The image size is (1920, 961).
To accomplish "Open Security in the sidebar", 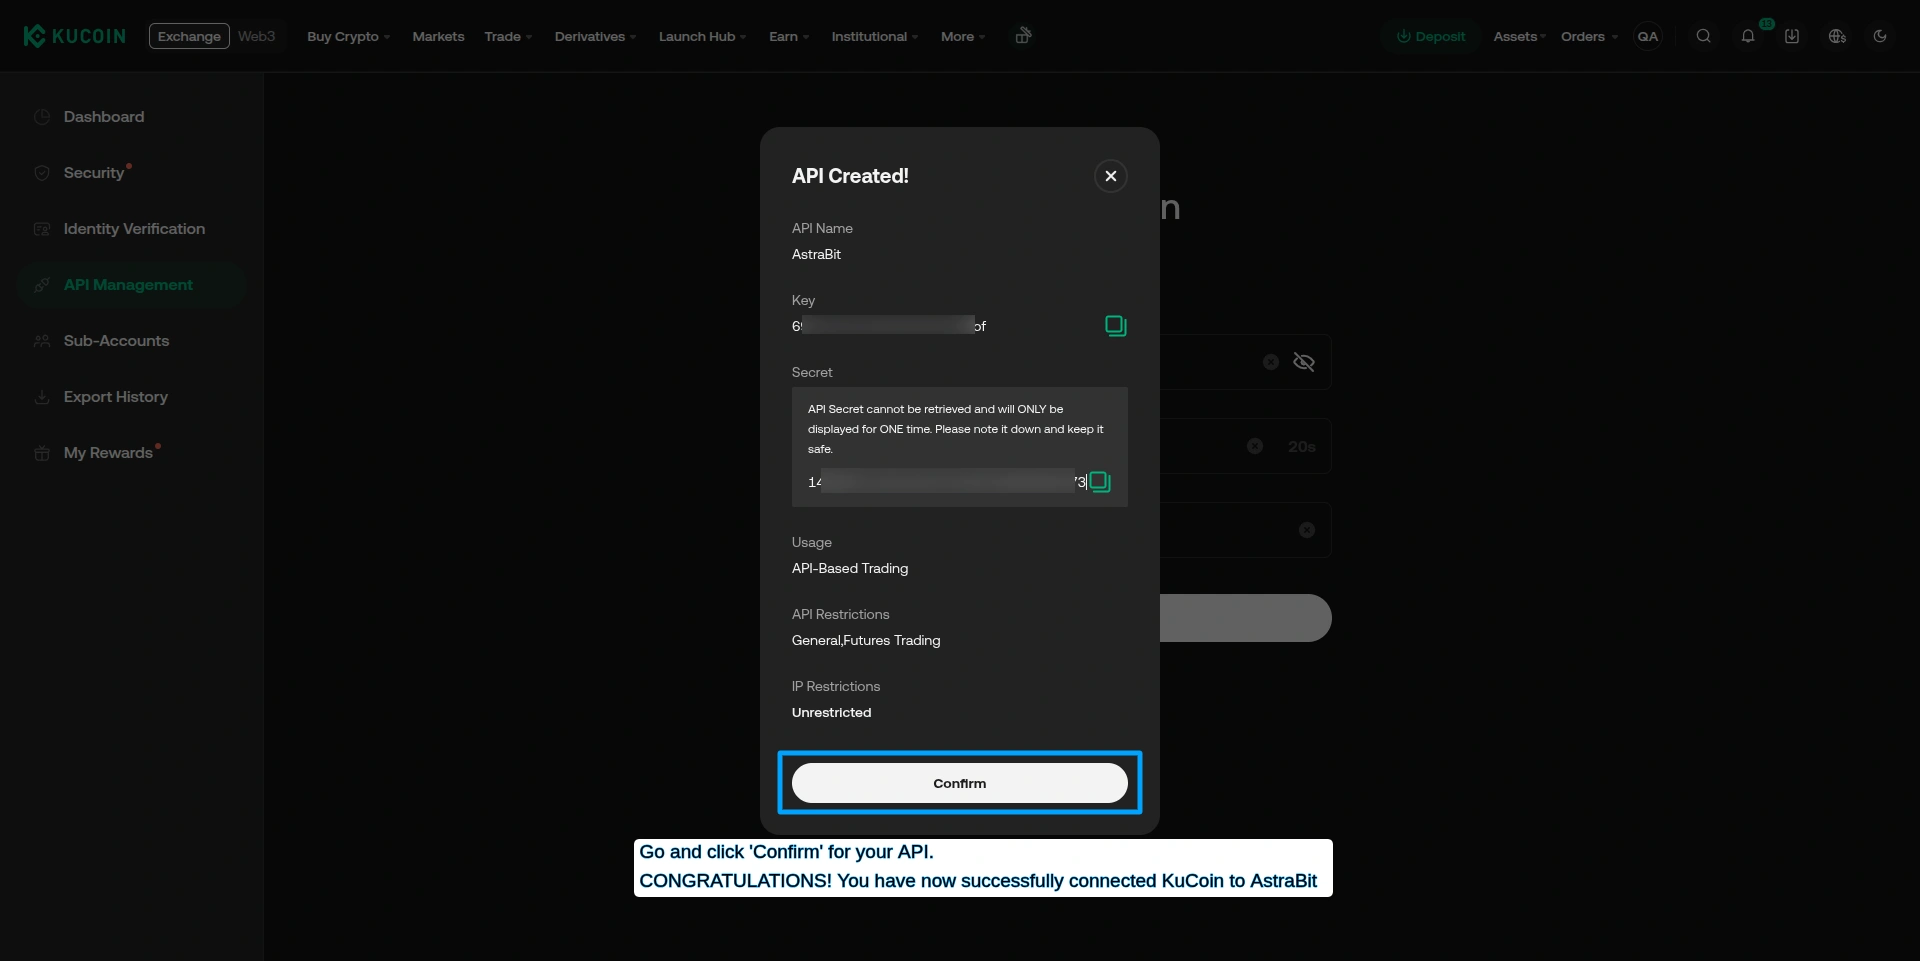I will [131, 173].
